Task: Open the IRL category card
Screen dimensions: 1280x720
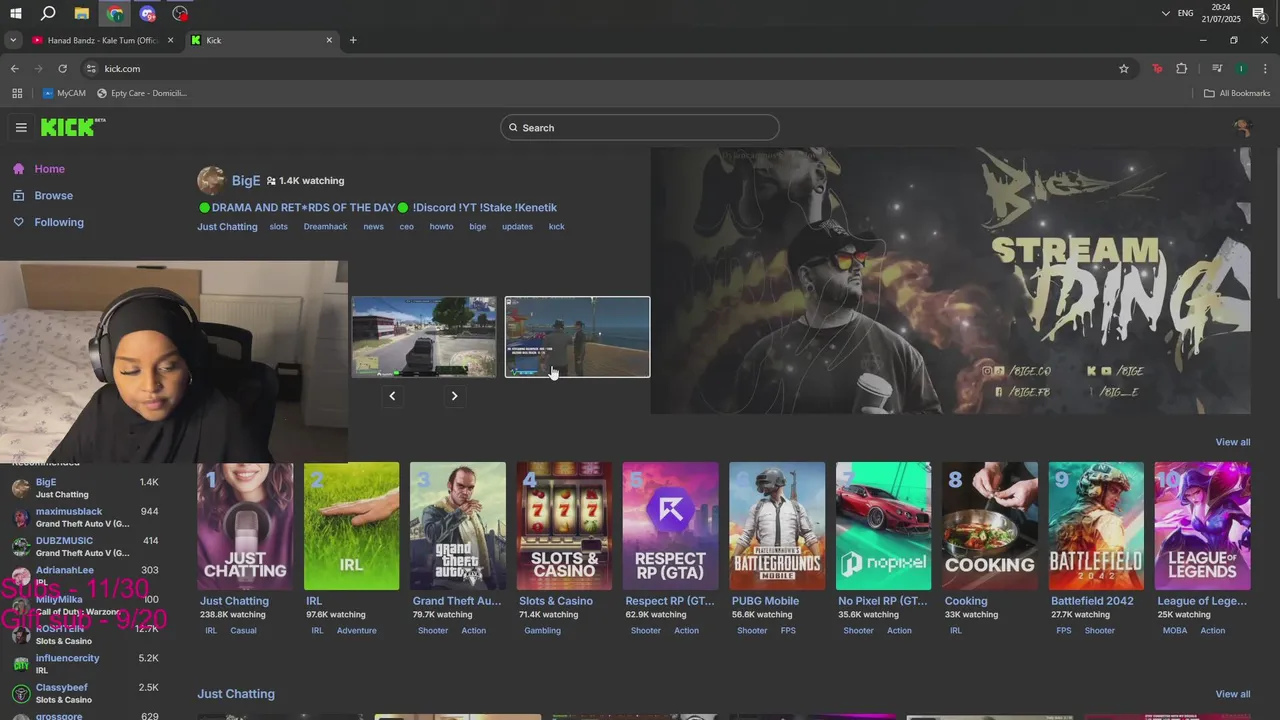Action: pyautogui.click(x=351, y=526)
